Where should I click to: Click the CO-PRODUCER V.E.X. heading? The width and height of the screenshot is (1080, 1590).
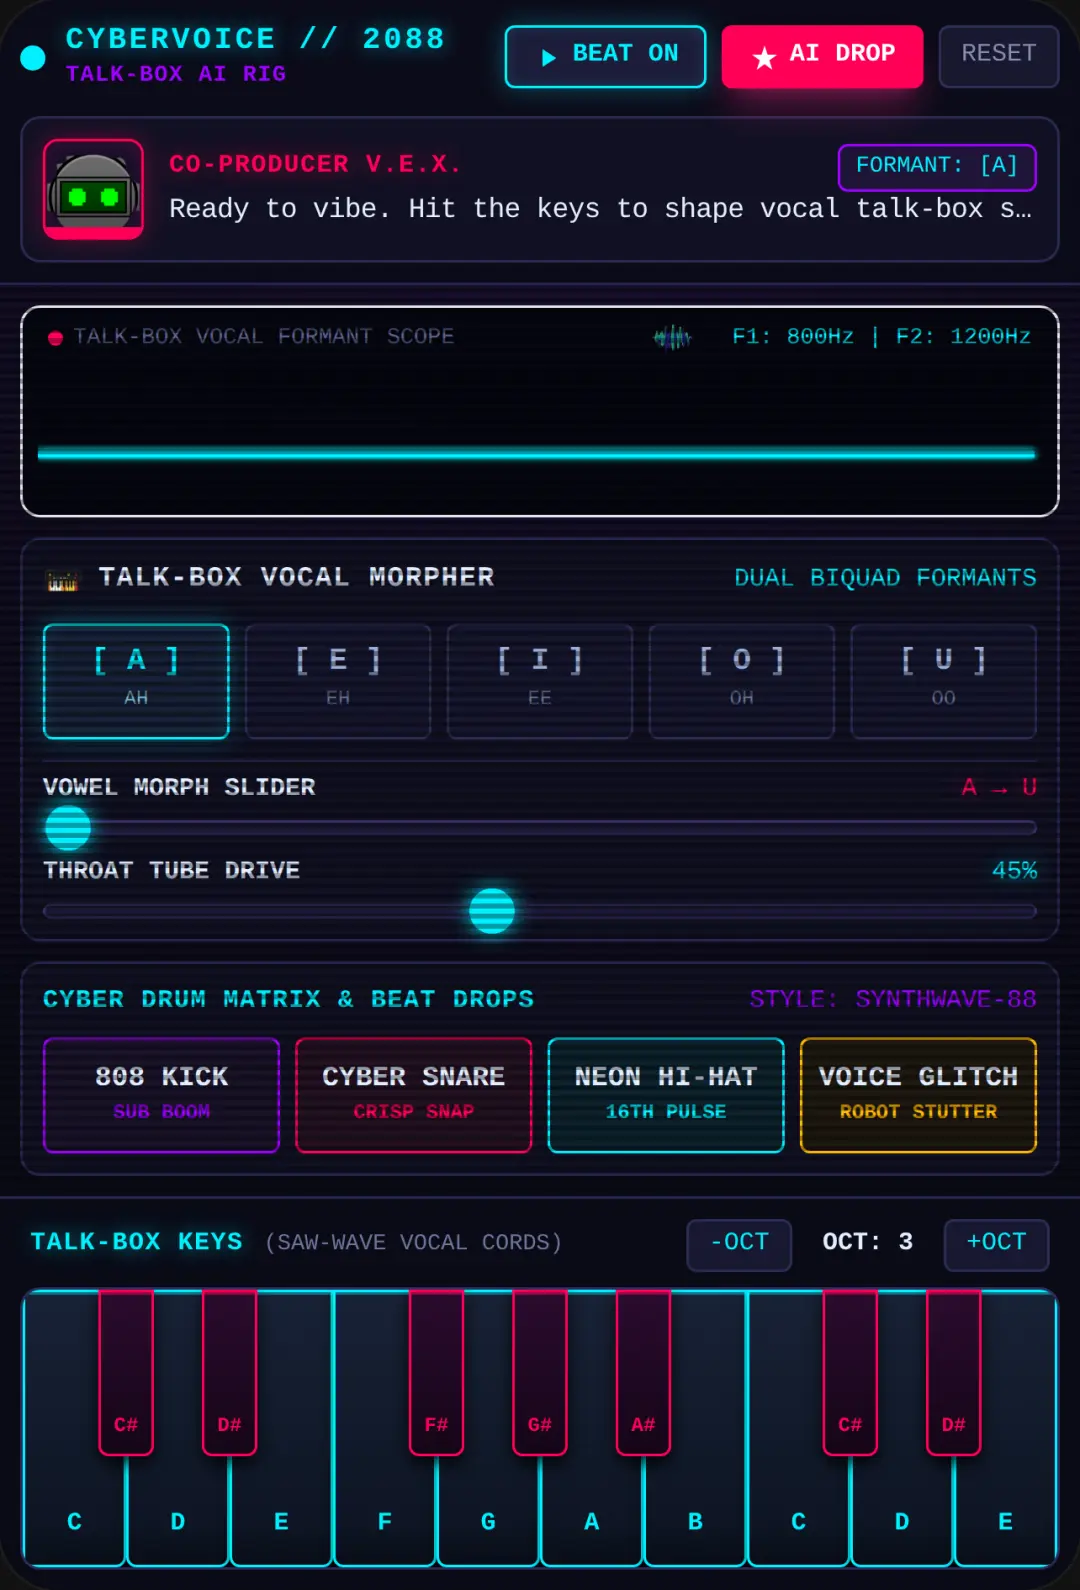[x=315, y=164]
